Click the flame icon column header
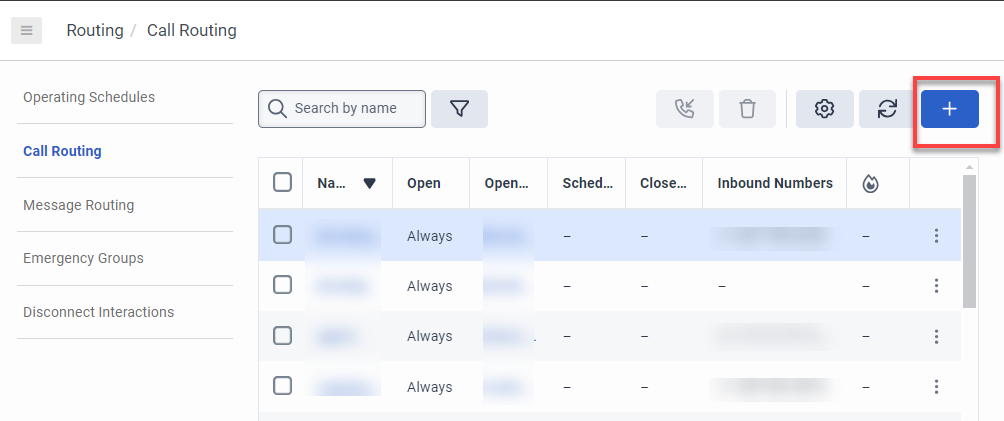 click(x=870, y=183)
